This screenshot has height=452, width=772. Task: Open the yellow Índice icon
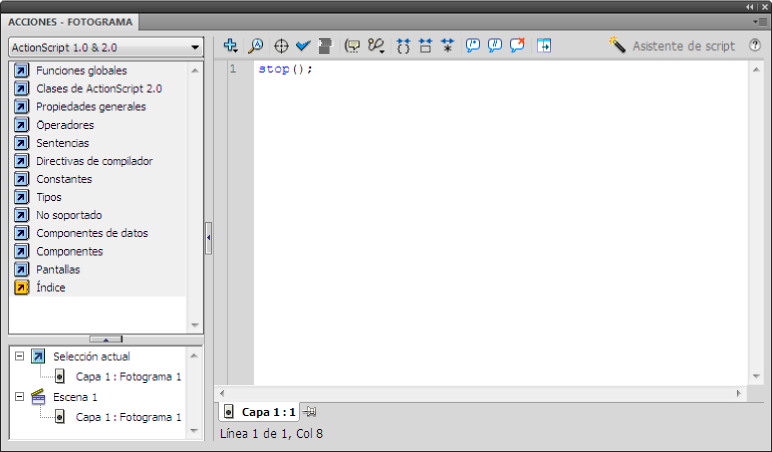click(x=21, y=287)
